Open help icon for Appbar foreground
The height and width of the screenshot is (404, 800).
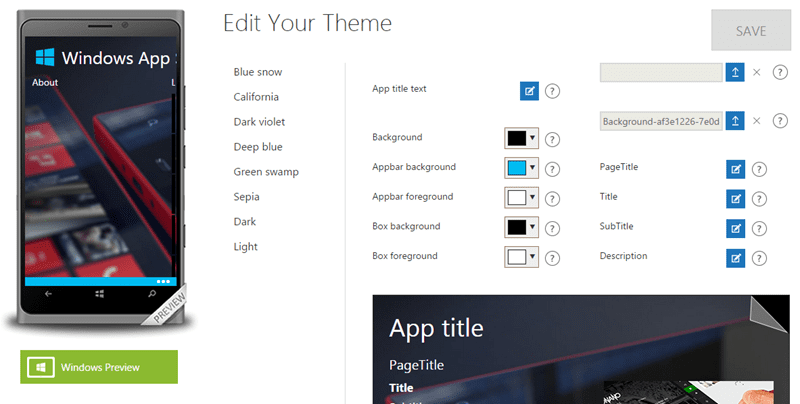[x=552, y=198]
